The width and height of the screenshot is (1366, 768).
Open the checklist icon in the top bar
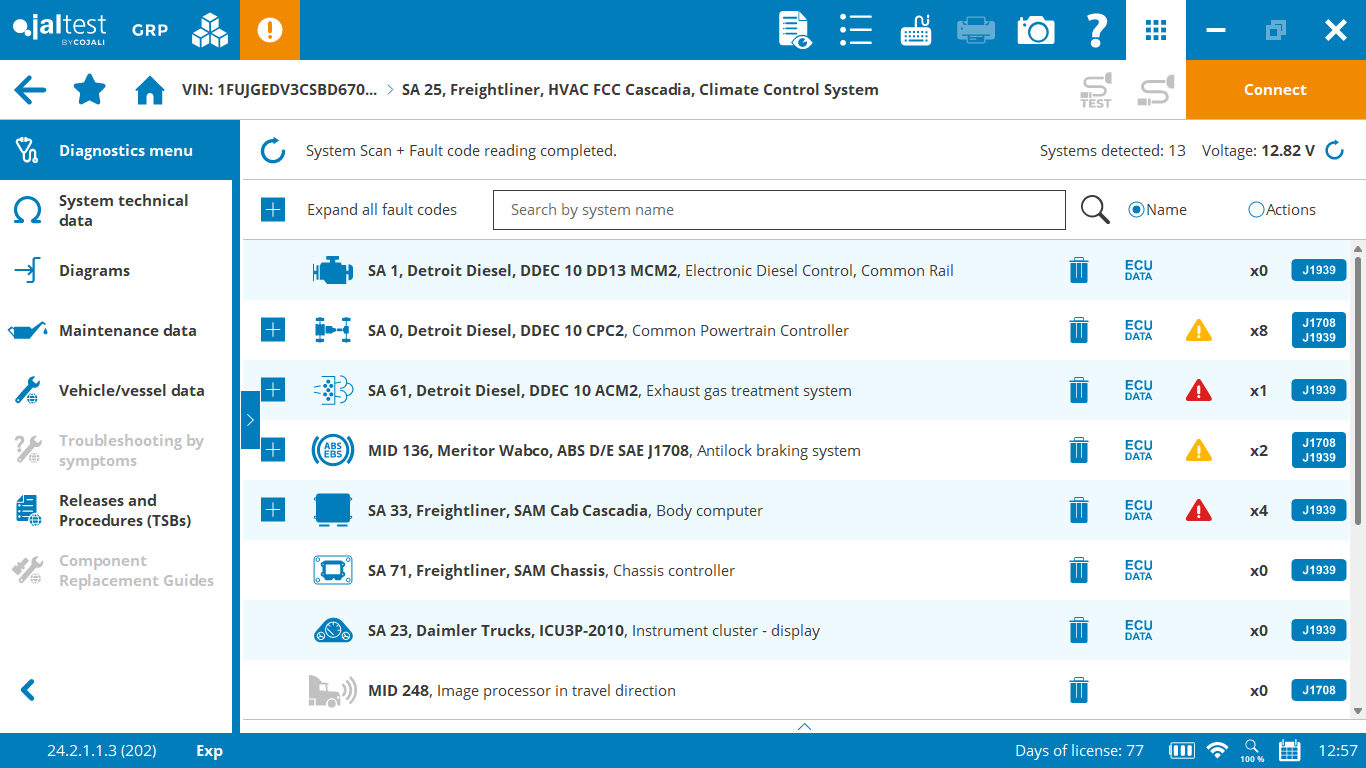coord(856,30)
